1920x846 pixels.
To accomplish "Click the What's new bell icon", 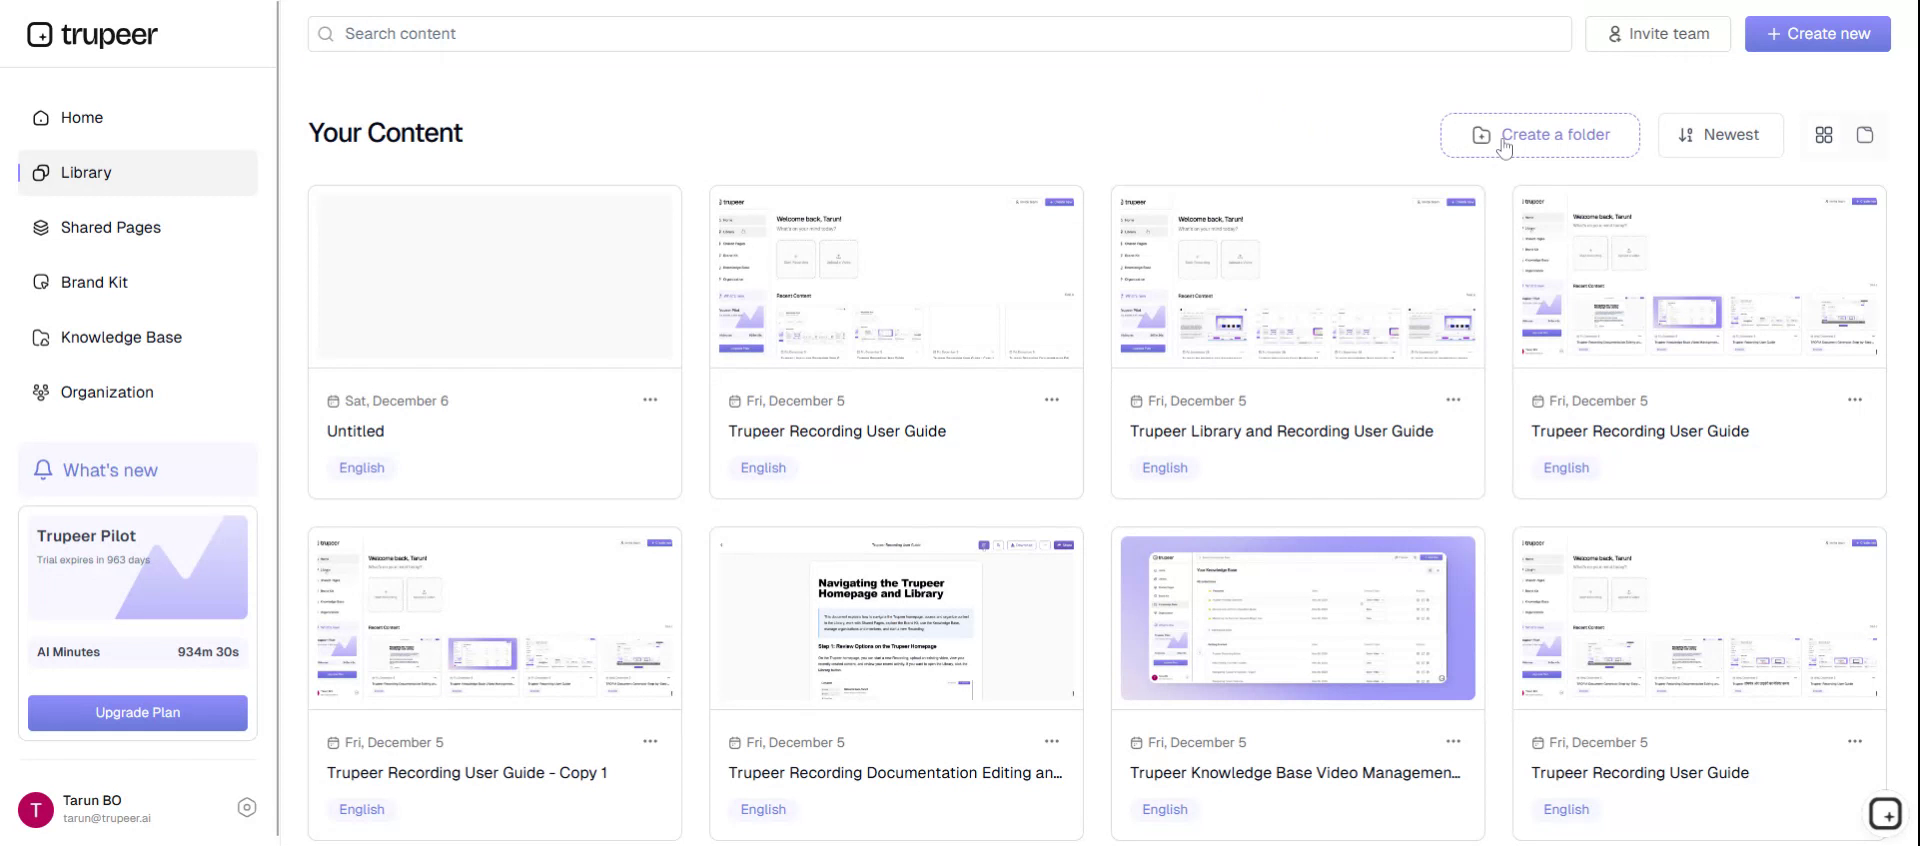I will pyautogui.click(x=43, y=470).
